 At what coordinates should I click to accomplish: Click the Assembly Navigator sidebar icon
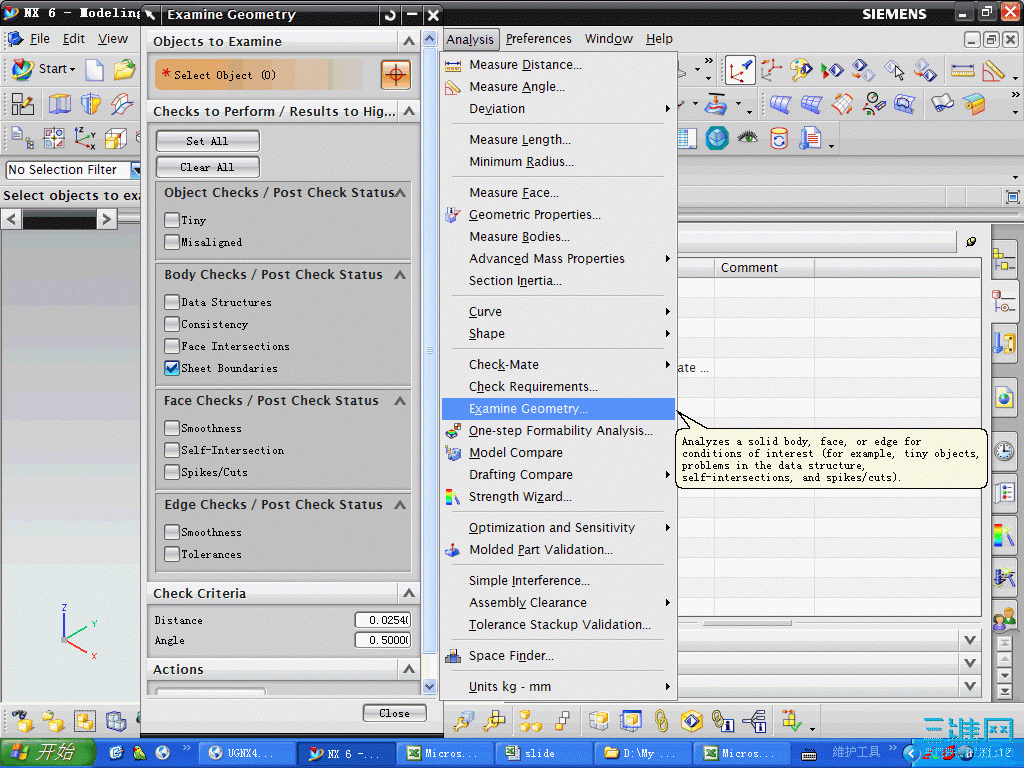pos(1004,259)
